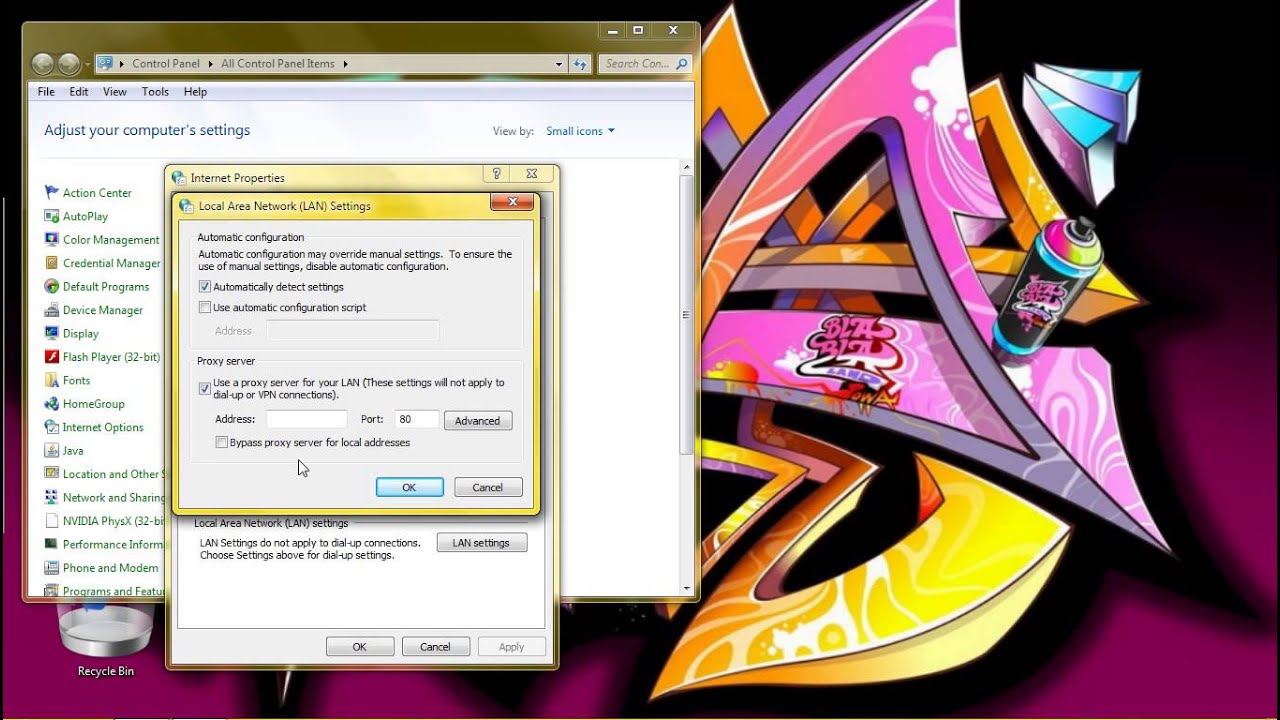Click the refresh icon beside the address bar
This screenshot has height=720, width=1280.
click(580, 64)
